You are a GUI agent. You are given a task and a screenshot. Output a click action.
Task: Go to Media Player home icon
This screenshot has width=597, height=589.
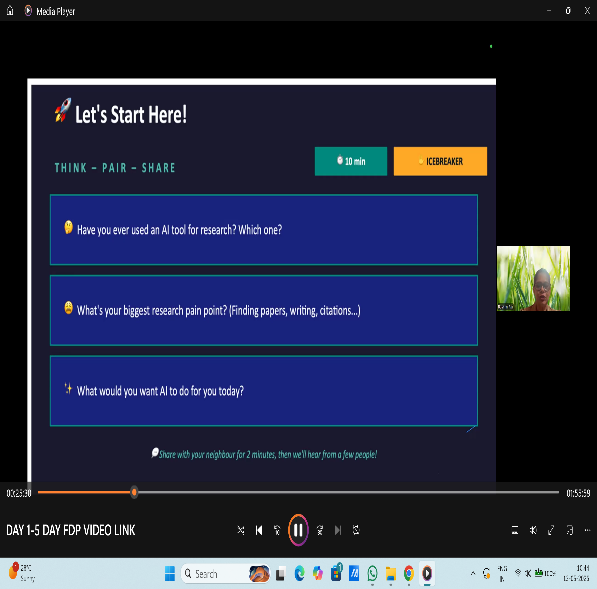[x=10, y=11]
